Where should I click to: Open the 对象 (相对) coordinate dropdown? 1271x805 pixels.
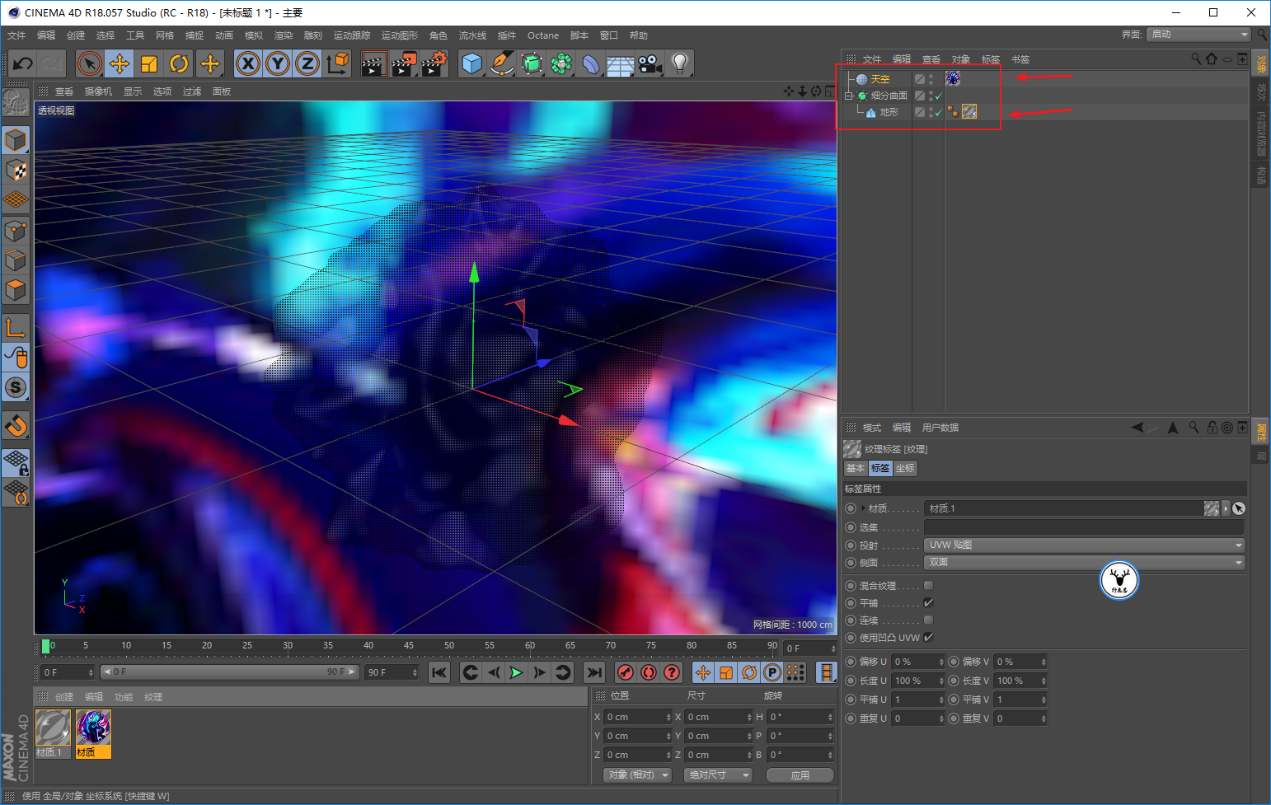point(637,775)
